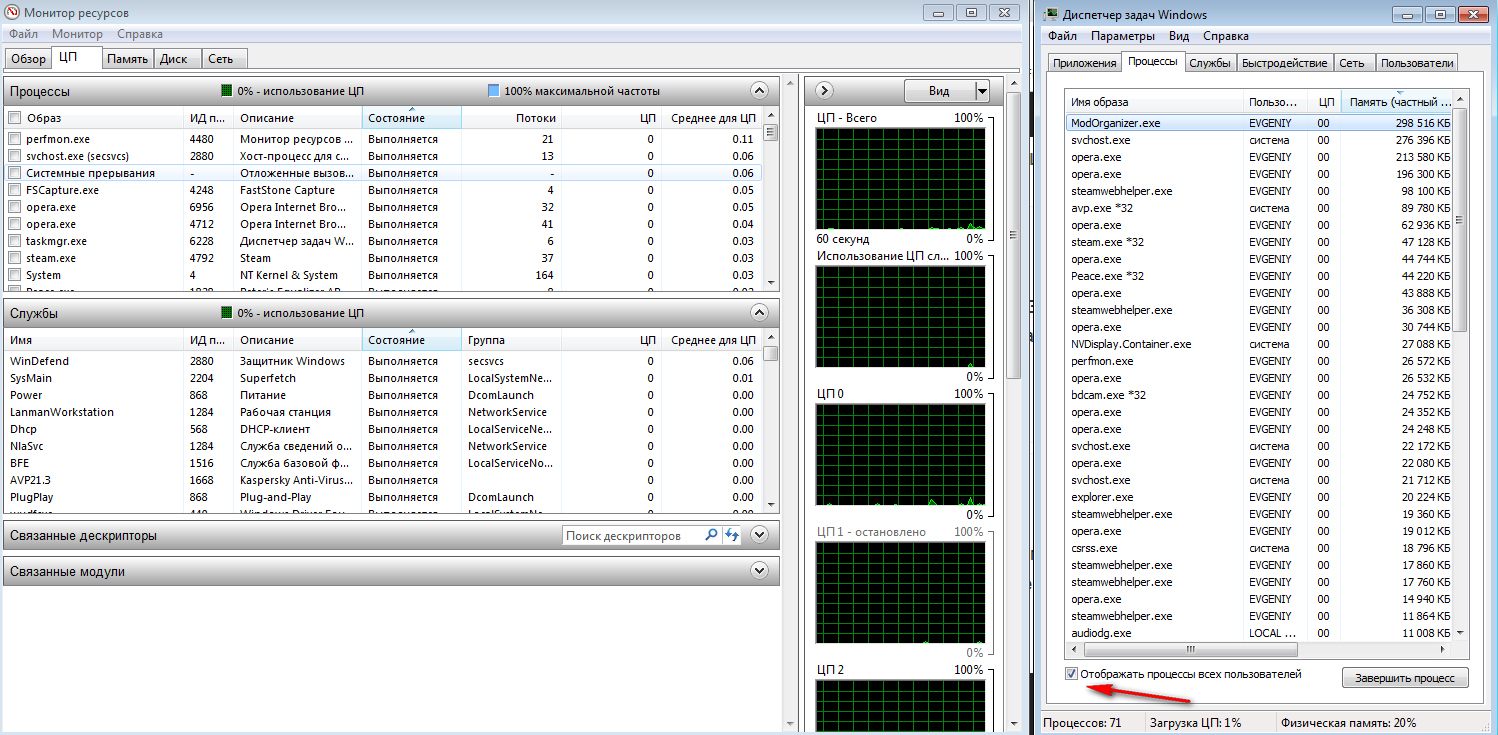This screenshot has width=1498, height=735.
Task: Click the green CPU usage indicator in Processes header
Action: (226, 91)
